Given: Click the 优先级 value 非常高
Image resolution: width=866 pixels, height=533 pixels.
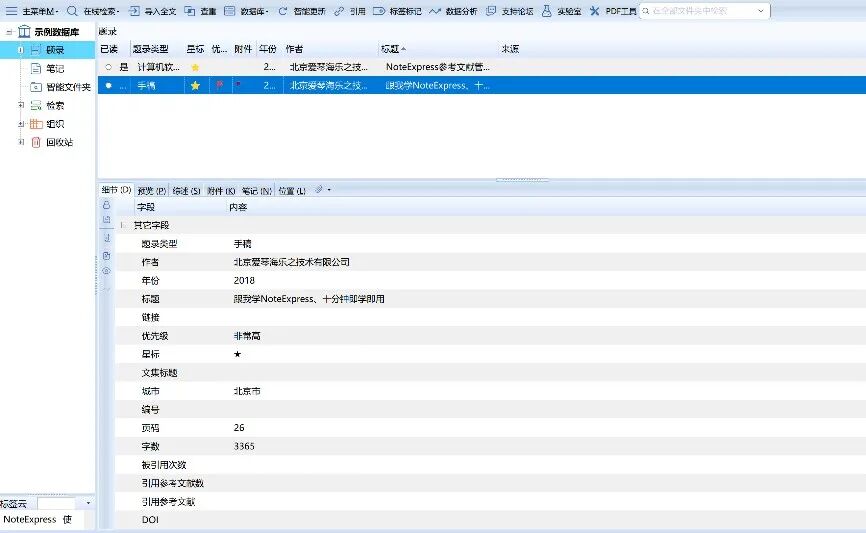Looking at the screenshot, I should tap(246, 336).
